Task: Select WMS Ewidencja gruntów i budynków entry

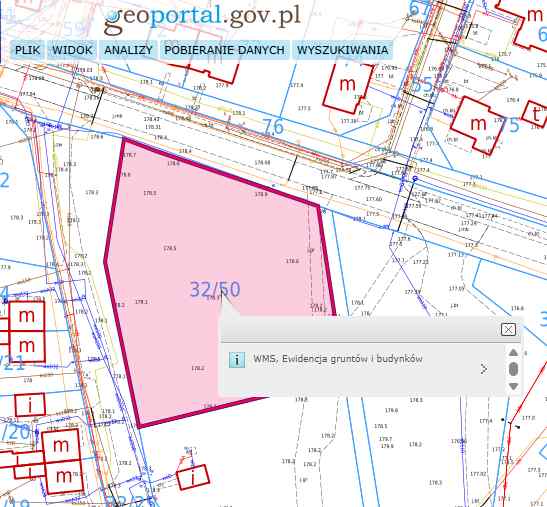Action: click(x=338, y=359)
